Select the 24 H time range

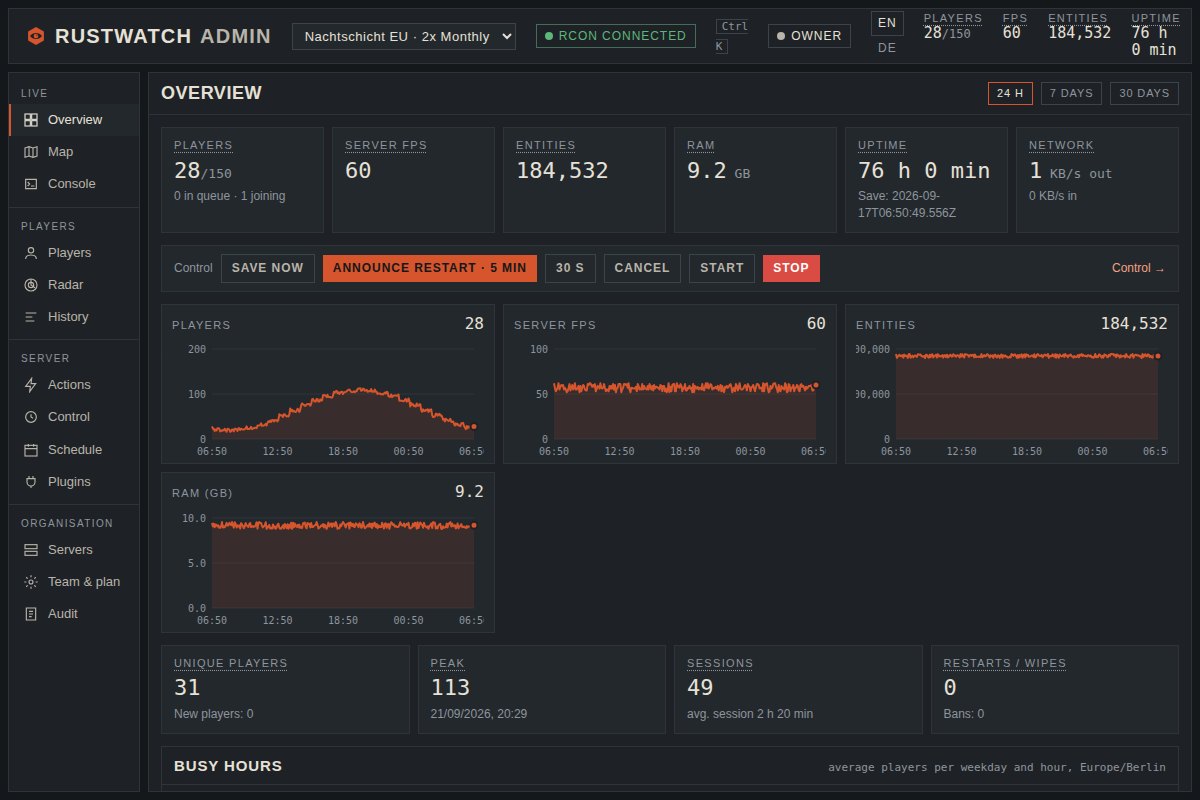click(1010, 93)
